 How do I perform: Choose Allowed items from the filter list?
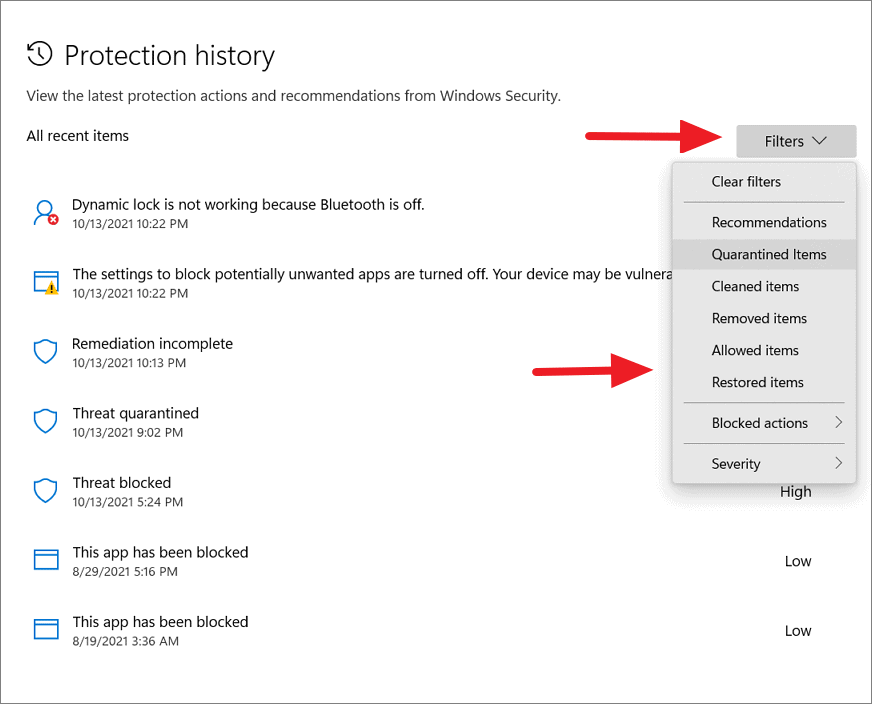(755, 350)
